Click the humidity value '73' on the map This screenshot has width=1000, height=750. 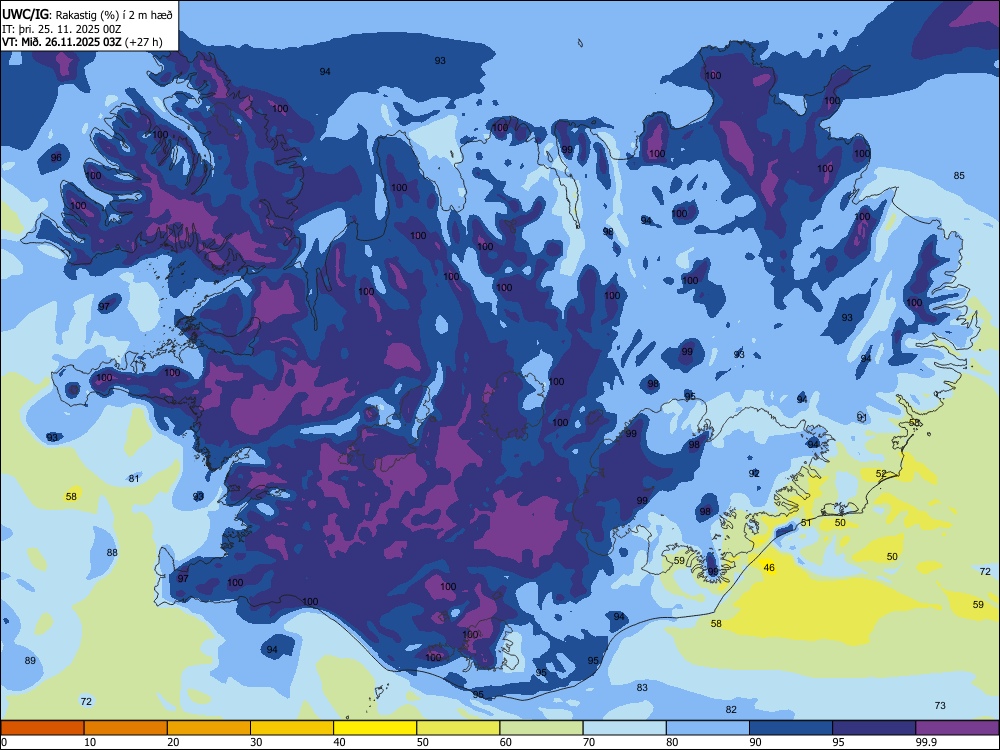click(x=940, y=705)
